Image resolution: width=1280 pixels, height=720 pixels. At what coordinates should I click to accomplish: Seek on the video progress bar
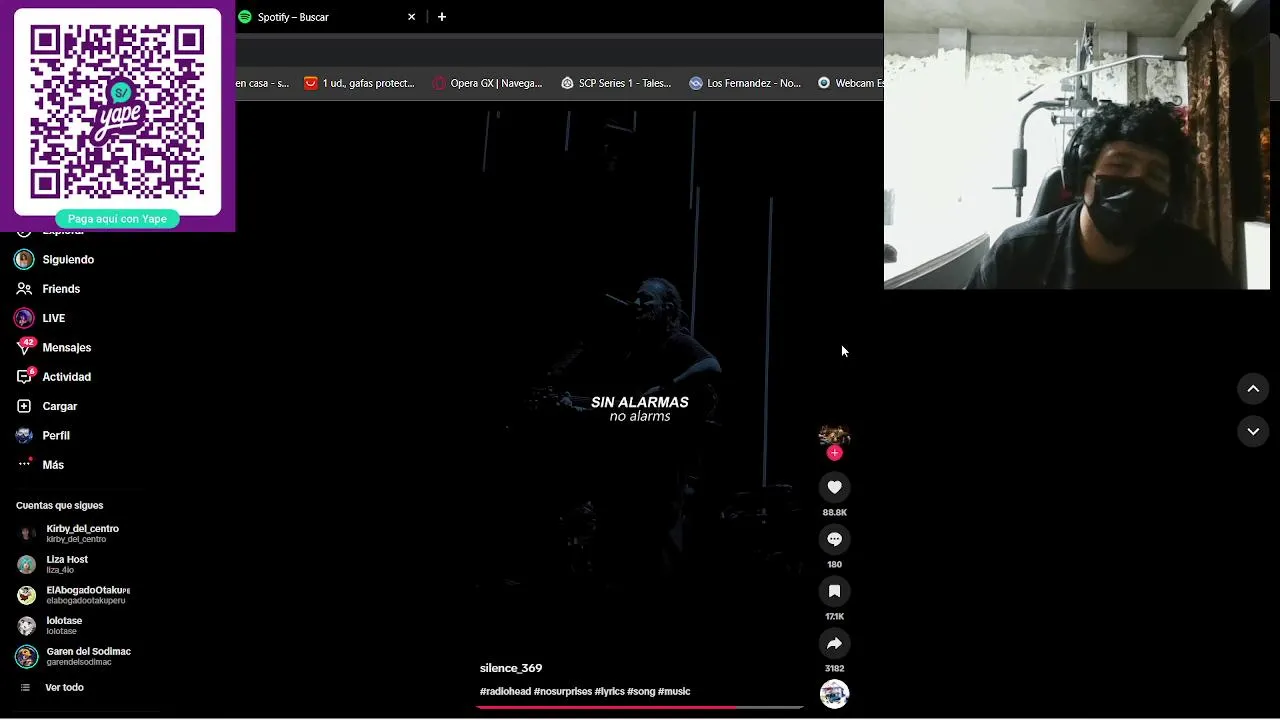[640, 707]
